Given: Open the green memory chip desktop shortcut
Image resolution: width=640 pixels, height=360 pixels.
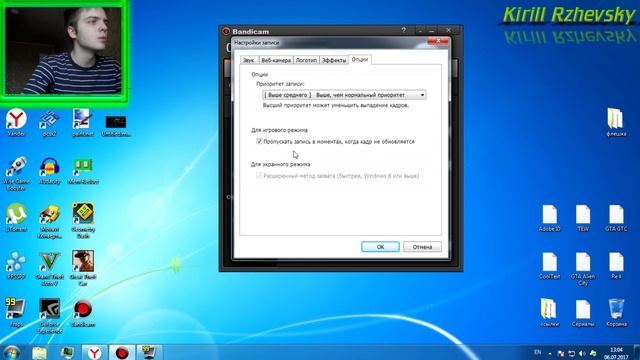Looking at the screenshot, I should point(83,171).
